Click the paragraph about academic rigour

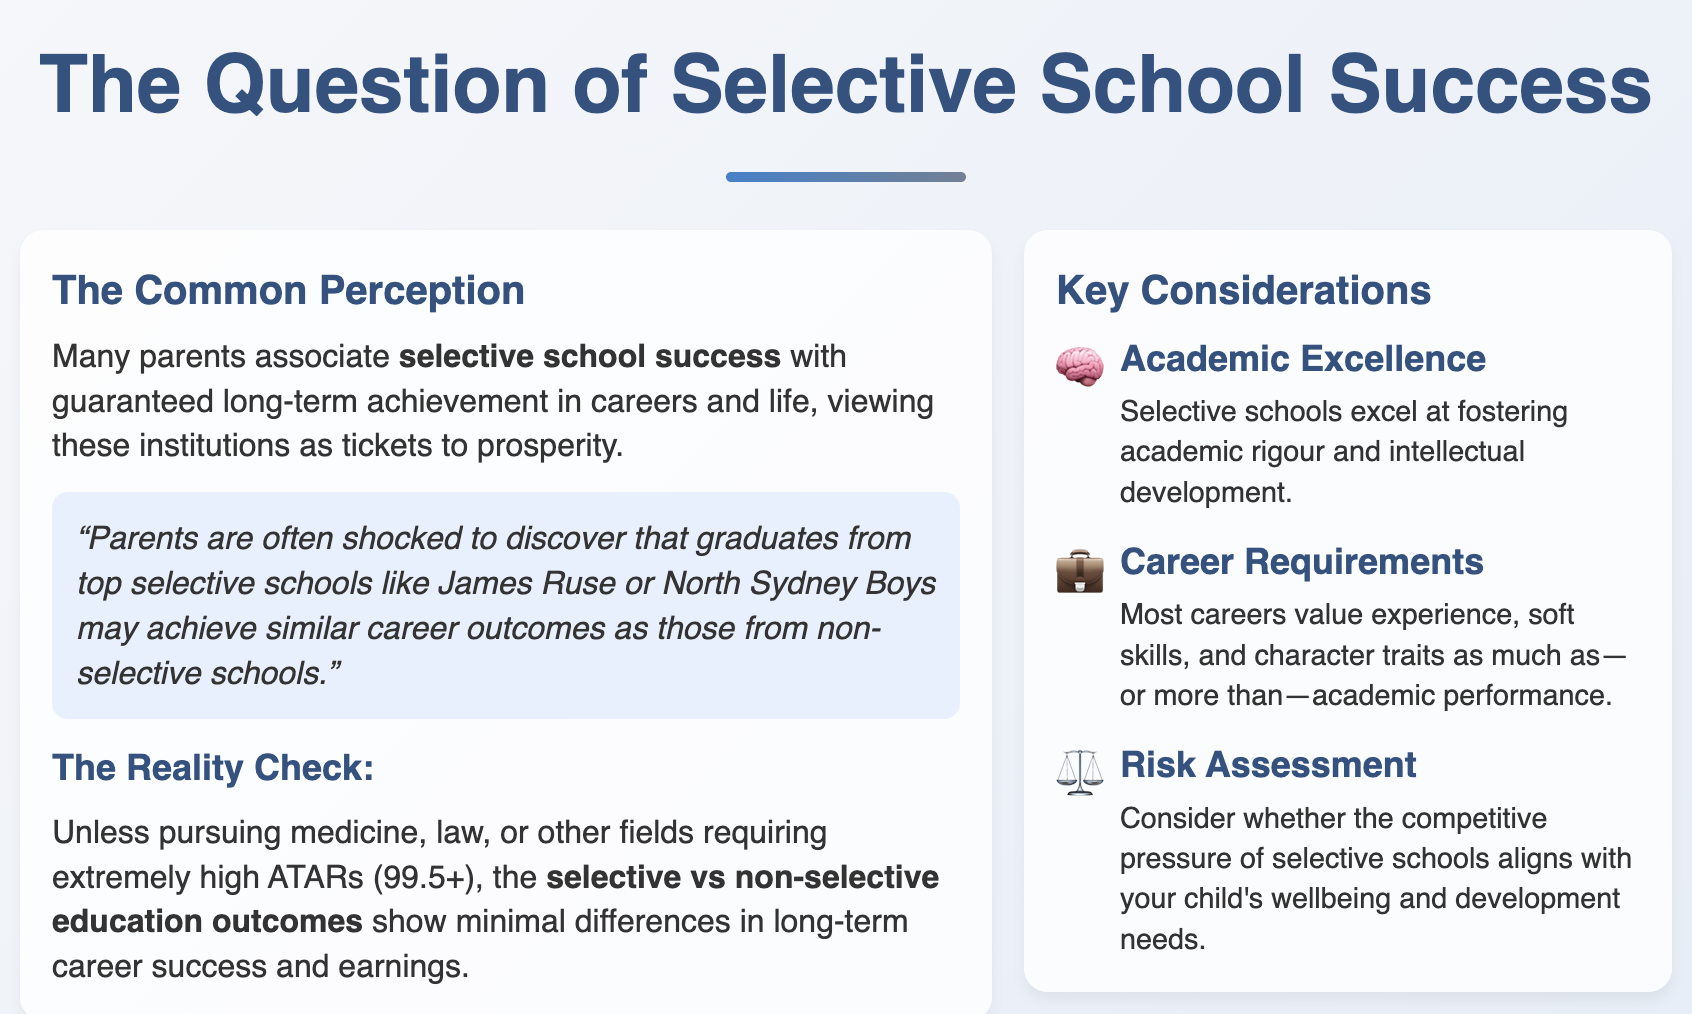coord(1343,452)
